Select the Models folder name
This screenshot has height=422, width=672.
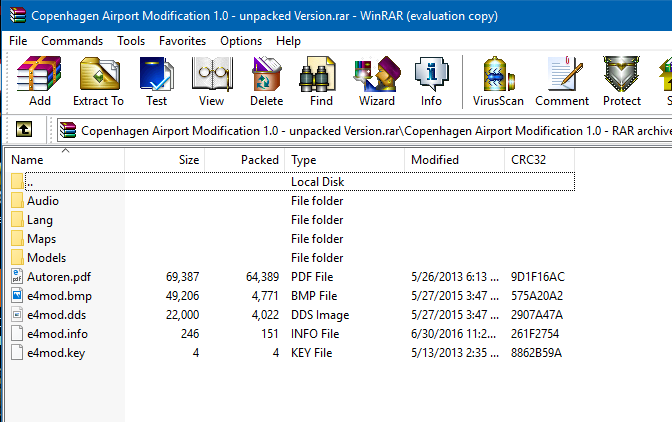[x=47, y=257]
